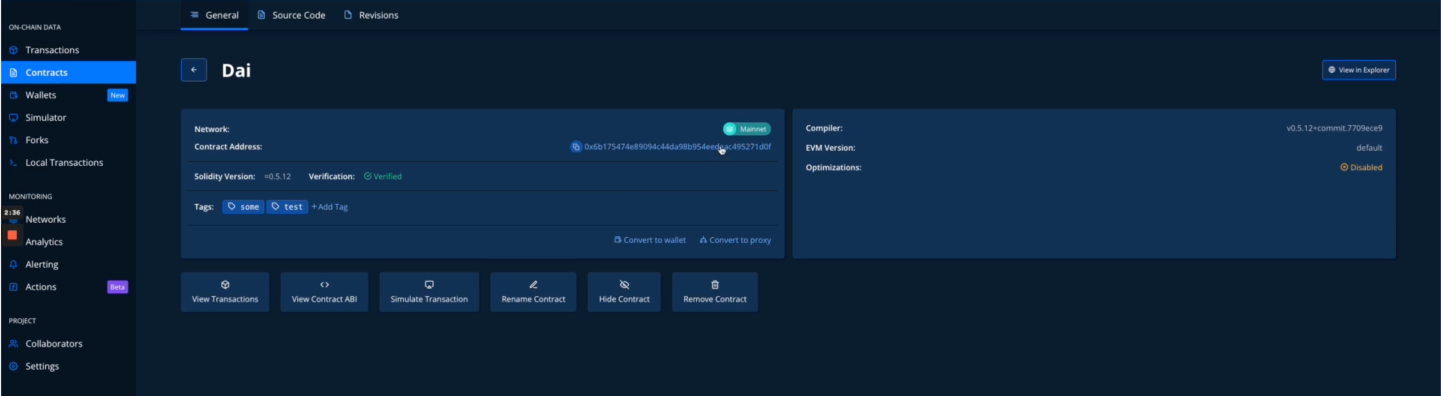Viewport: 1441px width, 396px height.
Task: Copy contract address via copy icon
Action: pyautogui.click(x=576, y=147)
